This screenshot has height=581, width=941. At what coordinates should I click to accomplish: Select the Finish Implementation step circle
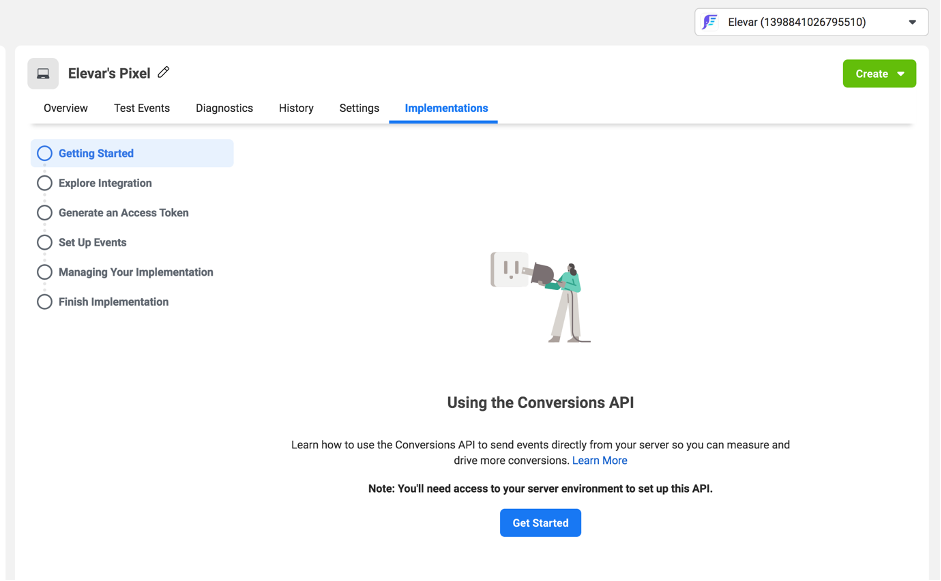[x=44, y=302]
